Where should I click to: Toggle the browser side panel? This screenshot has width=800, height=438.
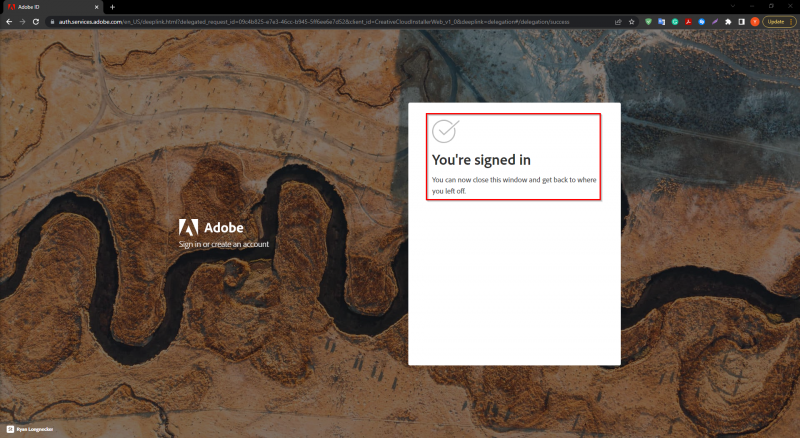pos(741,22)
